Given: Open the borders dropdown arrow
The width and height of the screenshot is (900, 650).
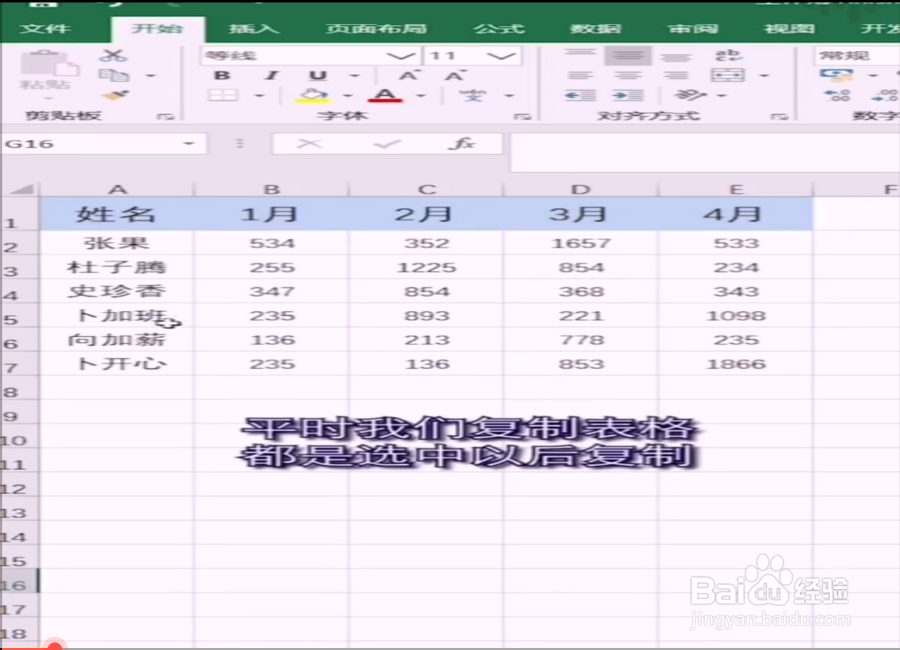Looking at the screenshot, I should 259,96.
